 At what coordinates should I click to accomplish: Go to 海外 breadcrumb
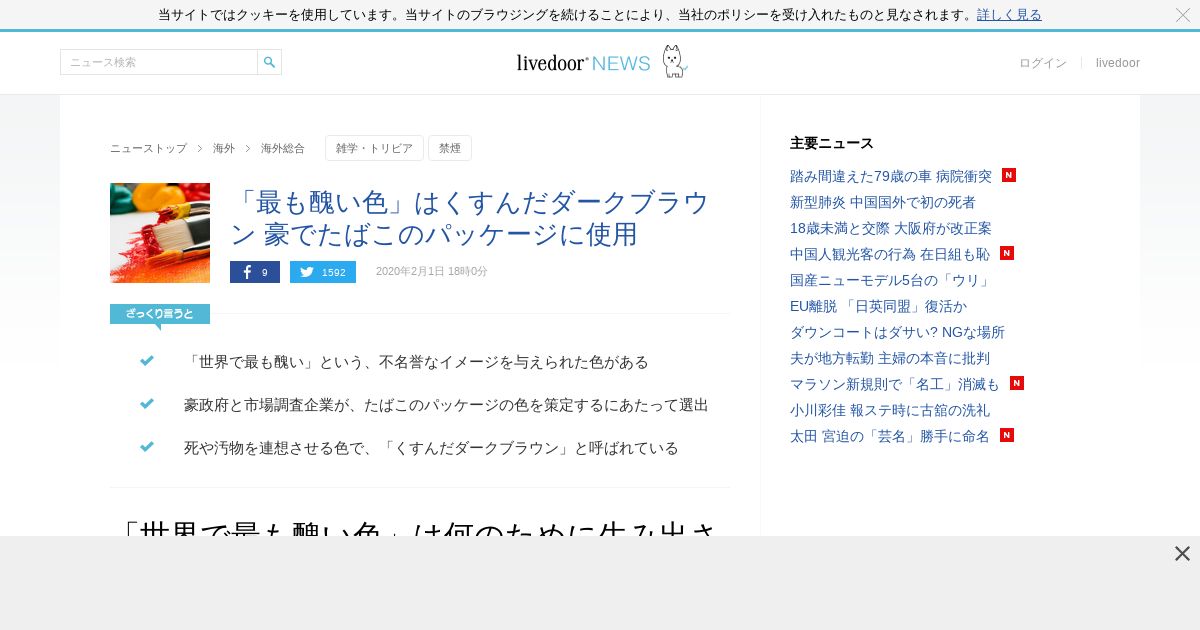point(224,148)
